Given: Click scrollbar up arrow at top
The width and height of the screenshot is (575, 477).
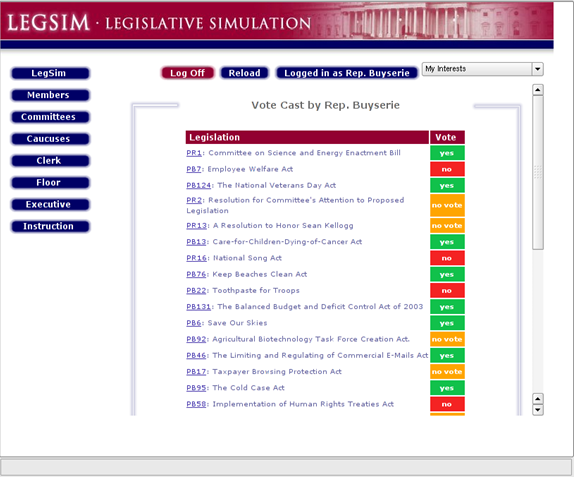Looking at the screenshot, I should tap(538, 90).
